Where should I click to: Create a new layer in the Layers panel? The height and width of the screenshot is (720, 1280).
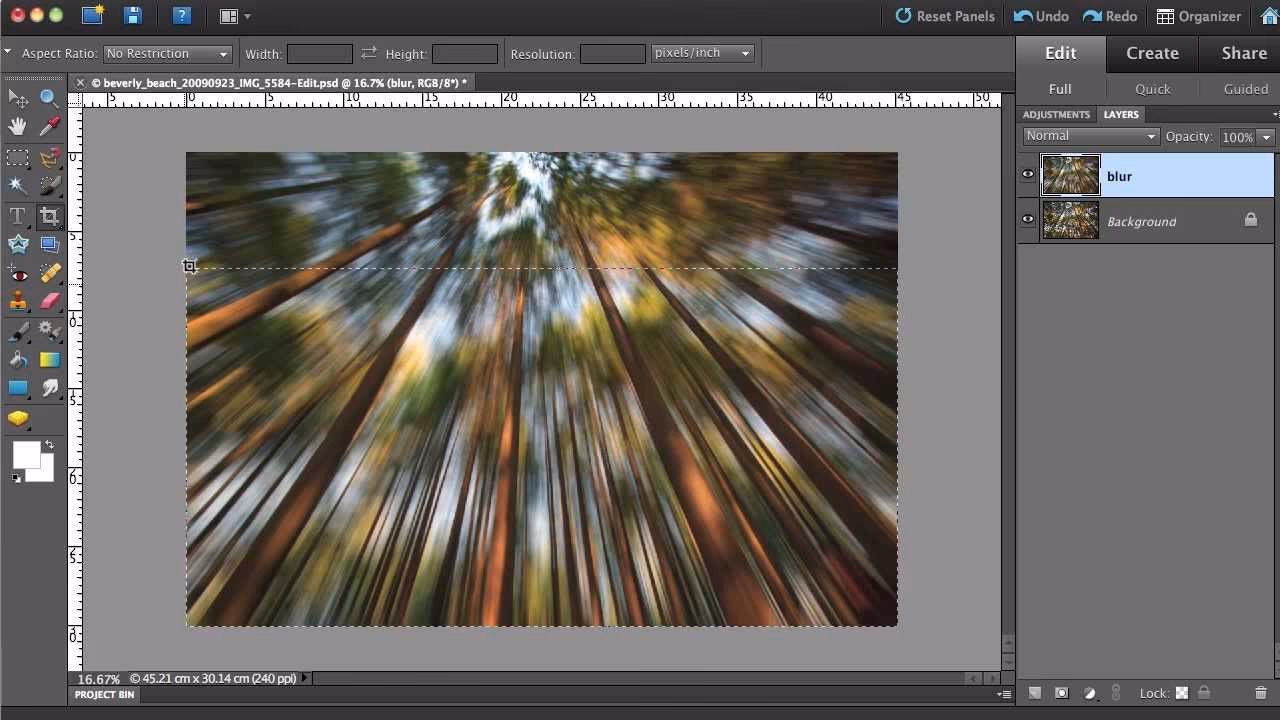[1034, 692]
